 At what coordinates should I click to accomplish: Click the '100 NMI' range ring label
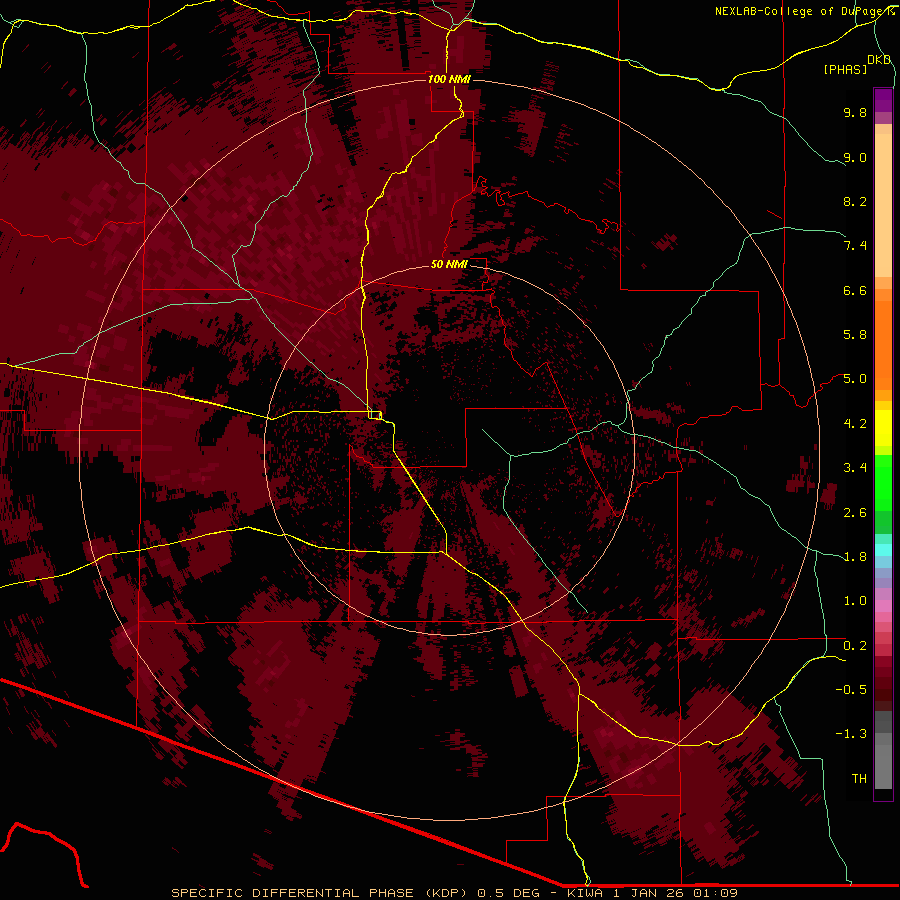[449, 79]
